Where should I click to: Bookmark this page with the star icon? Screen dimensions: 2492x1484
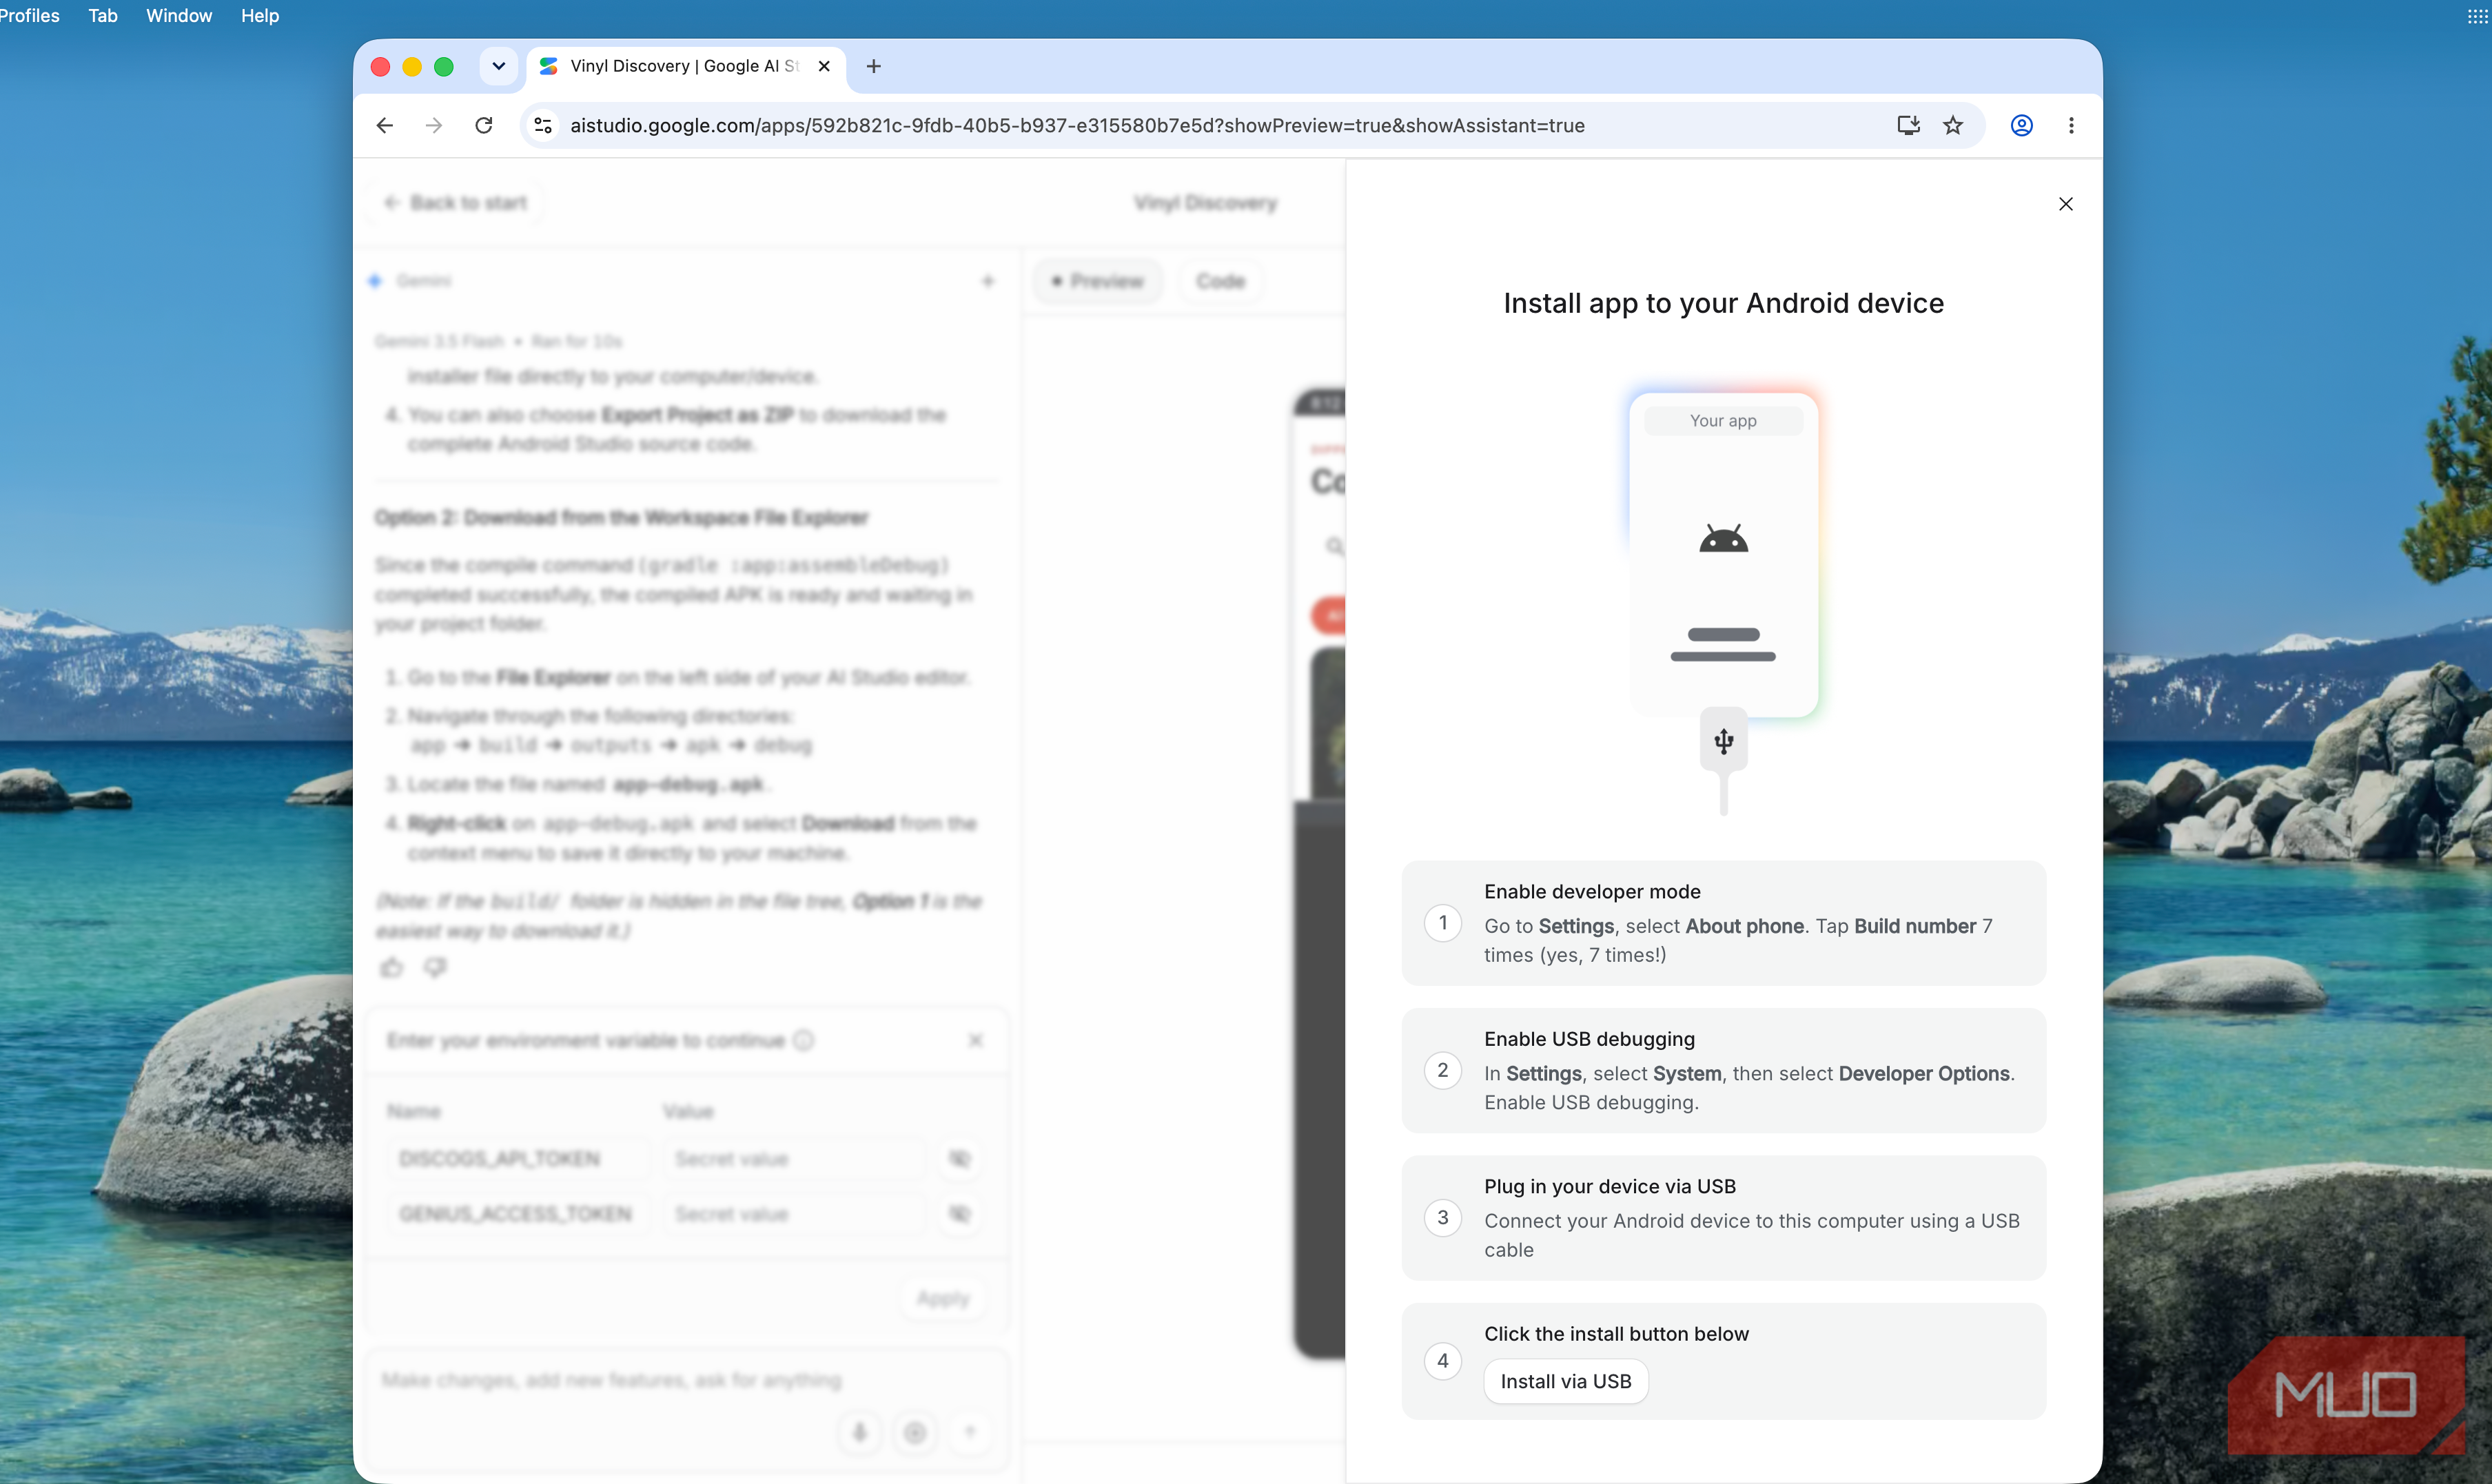(1953, 125)
